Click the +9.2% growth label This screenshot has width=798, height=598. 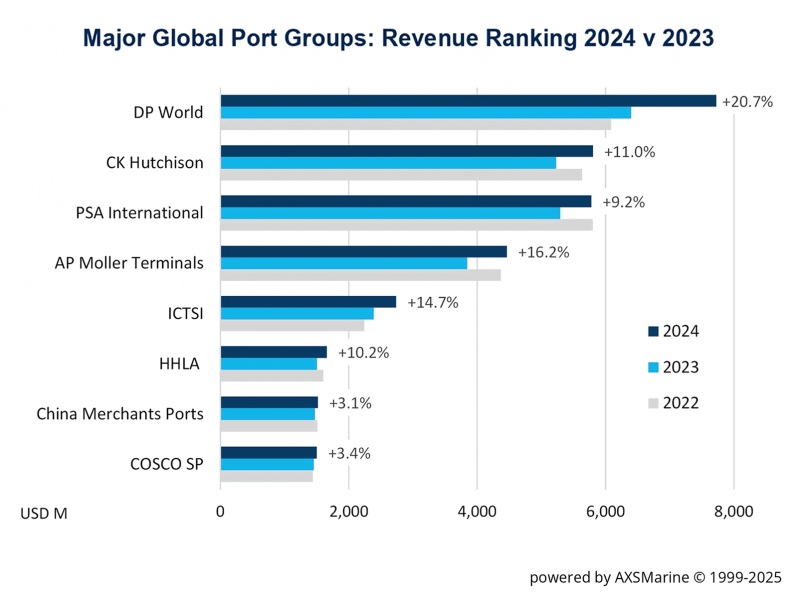[x=624, y=203]
